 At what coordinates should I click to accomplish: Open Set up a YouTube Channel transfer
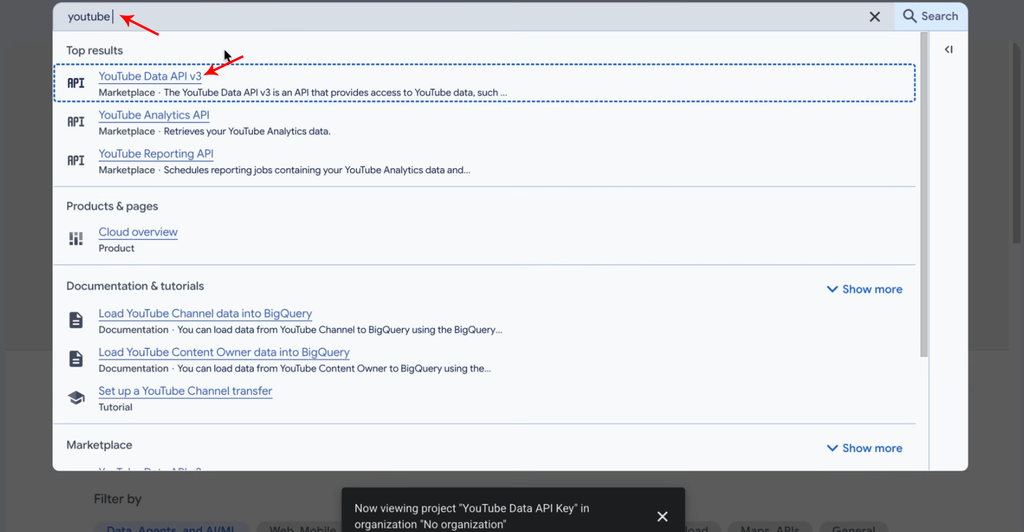pos(185,391)
